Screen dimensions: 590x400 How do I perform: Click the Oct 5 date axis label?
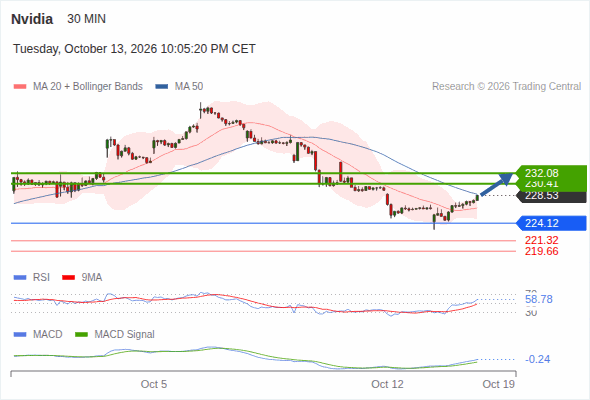click(154, 384)
